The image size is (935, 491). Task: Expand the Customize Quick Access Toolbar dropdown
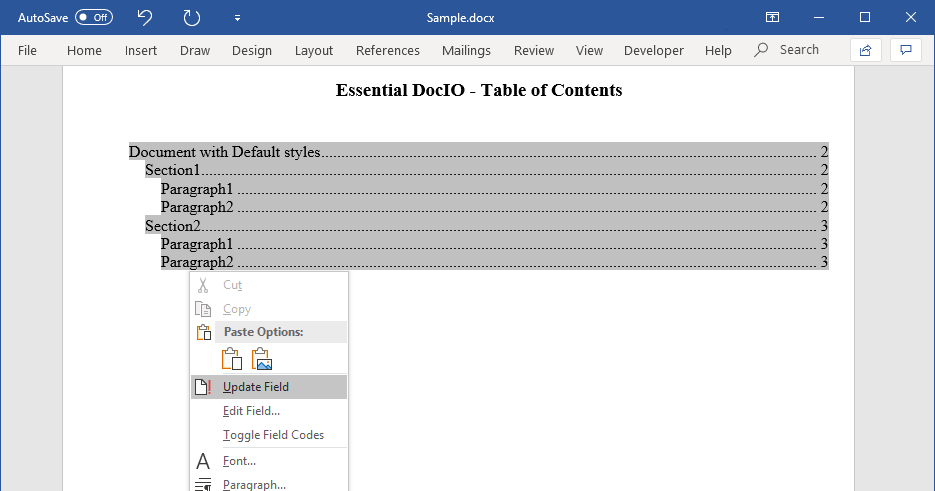pyautogui.click(x=237, y=18)
